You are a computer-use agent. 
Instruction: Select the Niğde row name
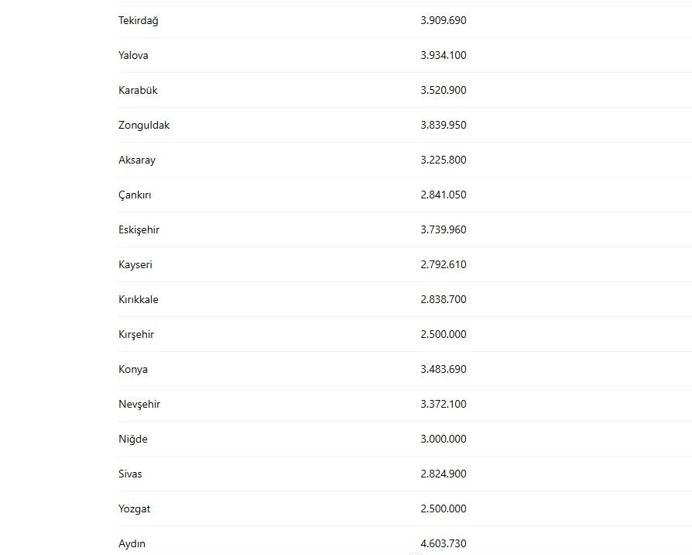pos(133,439)
